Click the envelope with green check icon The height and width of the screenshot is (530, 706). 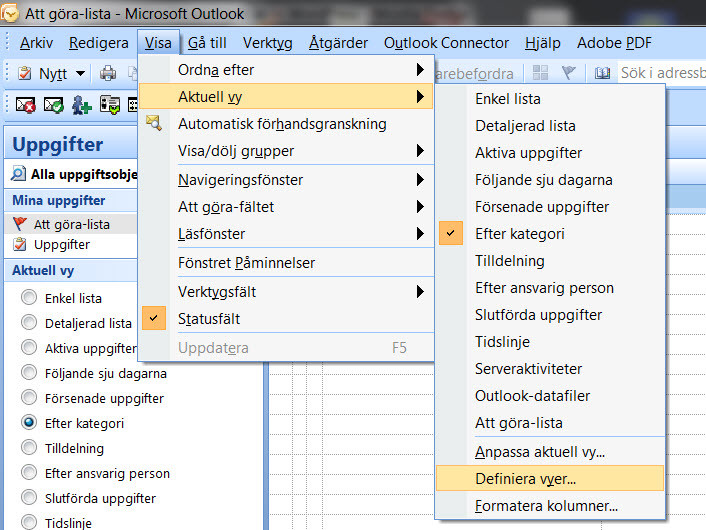54,105
